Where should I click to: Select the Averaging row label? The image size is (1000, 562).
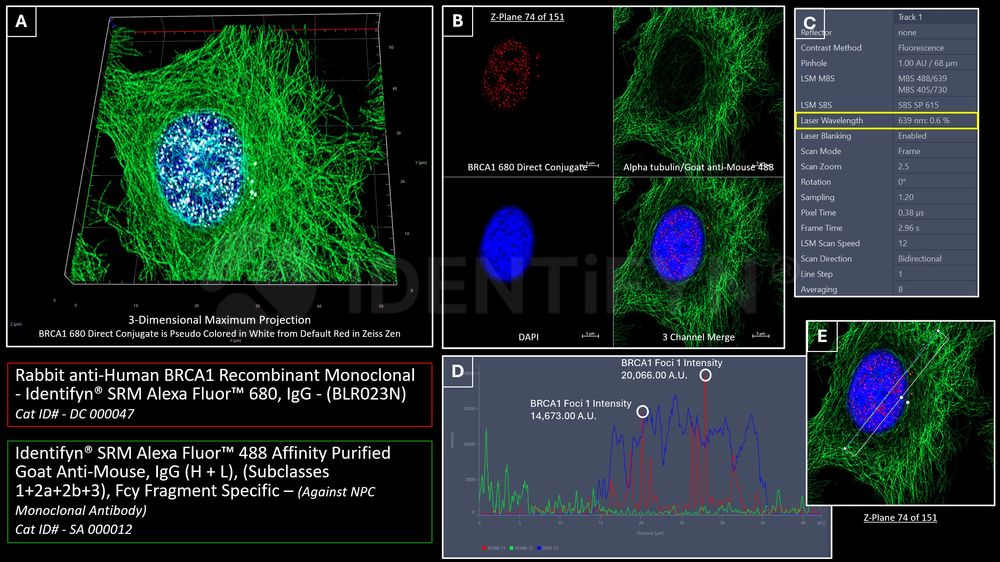point(819,289)
